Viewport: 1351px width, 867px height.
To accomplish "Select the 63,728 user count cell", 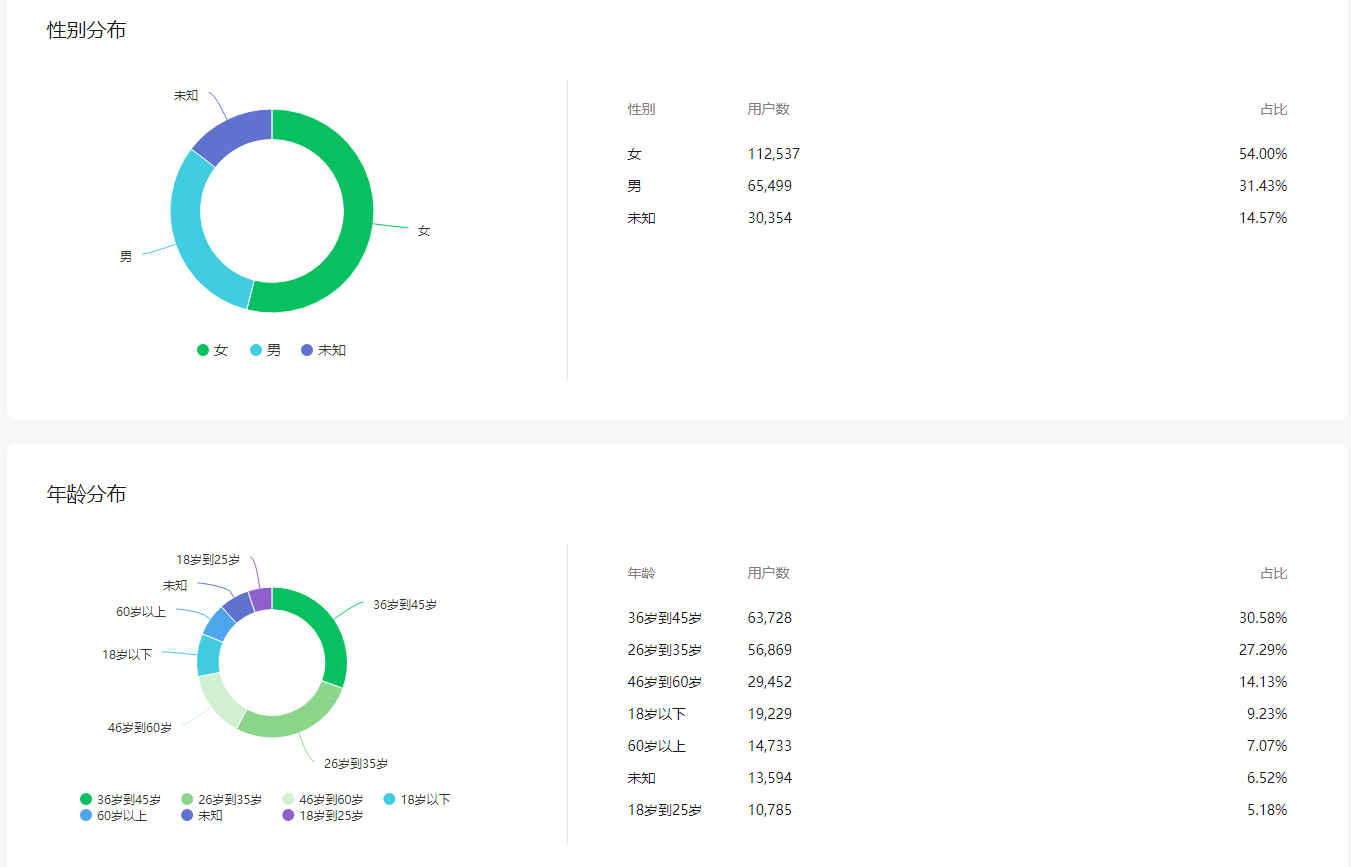I will (x=770, y=618).
